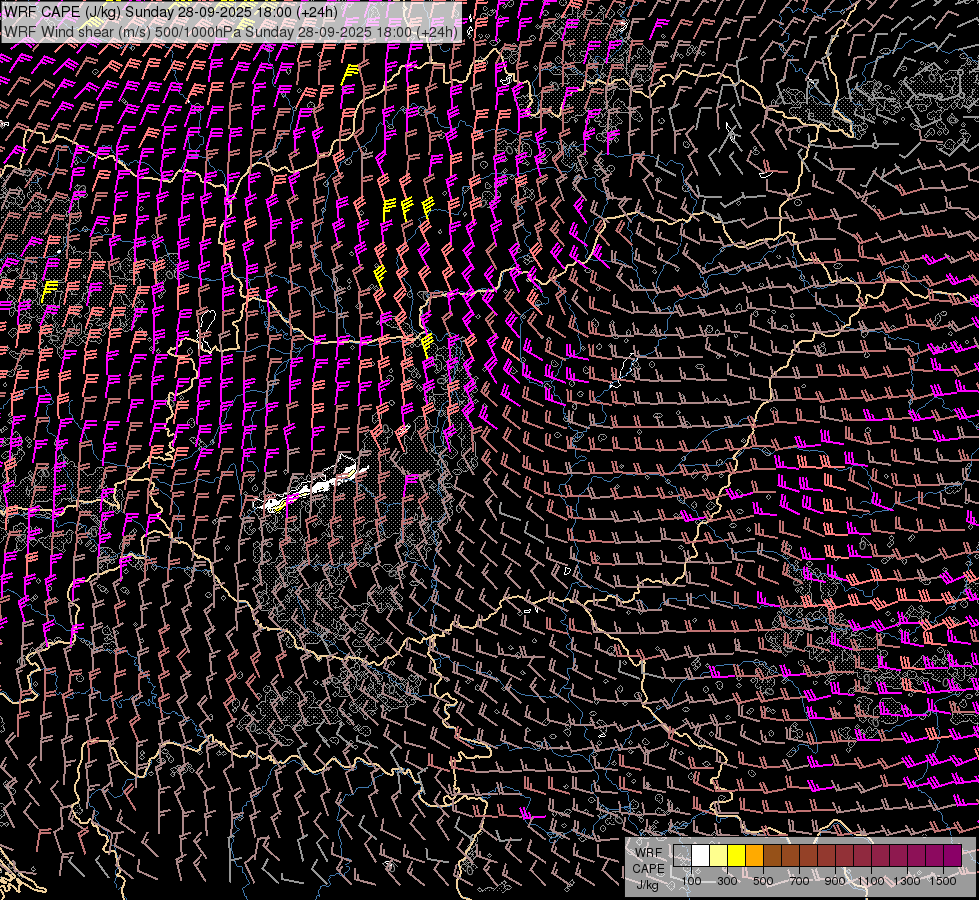Click the yellow wind barb on left edge
The image size is (979, 900).
click(x=49, y=289)
